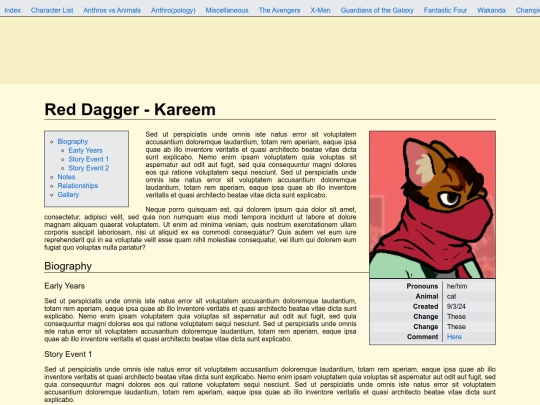Select the Anthro(pology) nav item
The width and height of the screenshot is (540, 405).
pos(173,10)
